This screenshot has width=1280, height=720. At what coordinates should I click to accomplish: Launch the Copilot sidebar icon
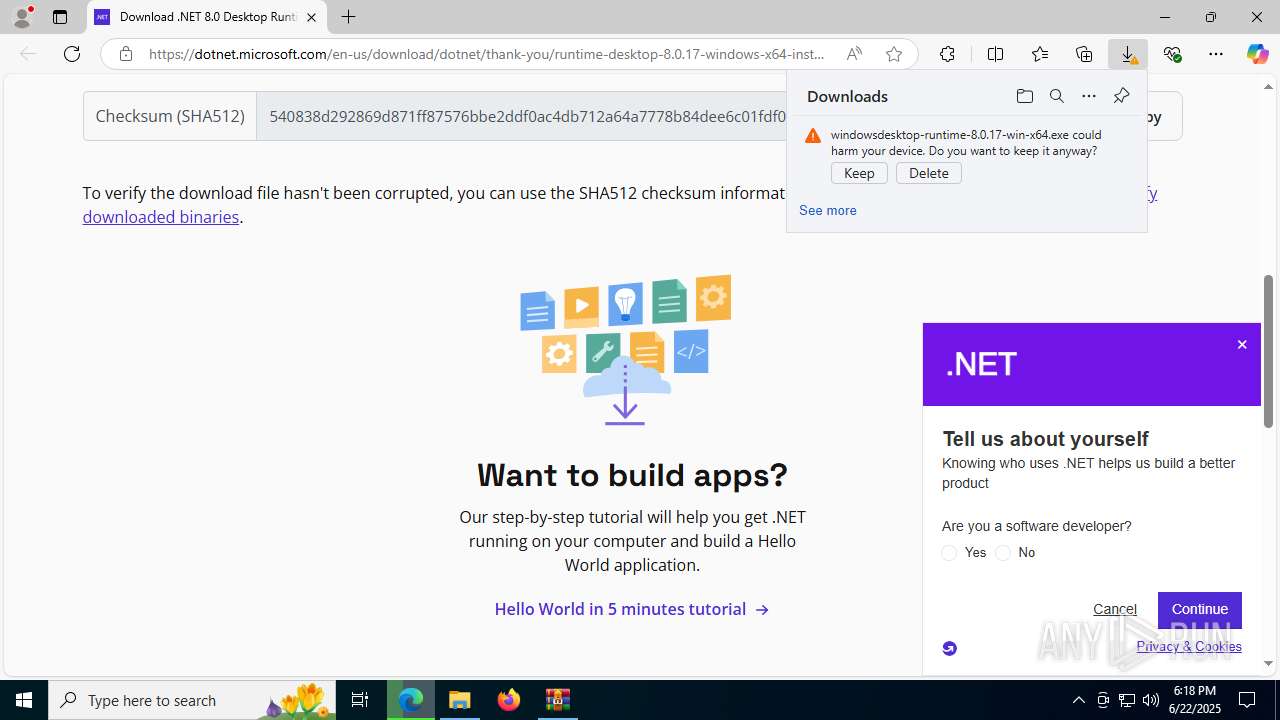pos(1257,54)
